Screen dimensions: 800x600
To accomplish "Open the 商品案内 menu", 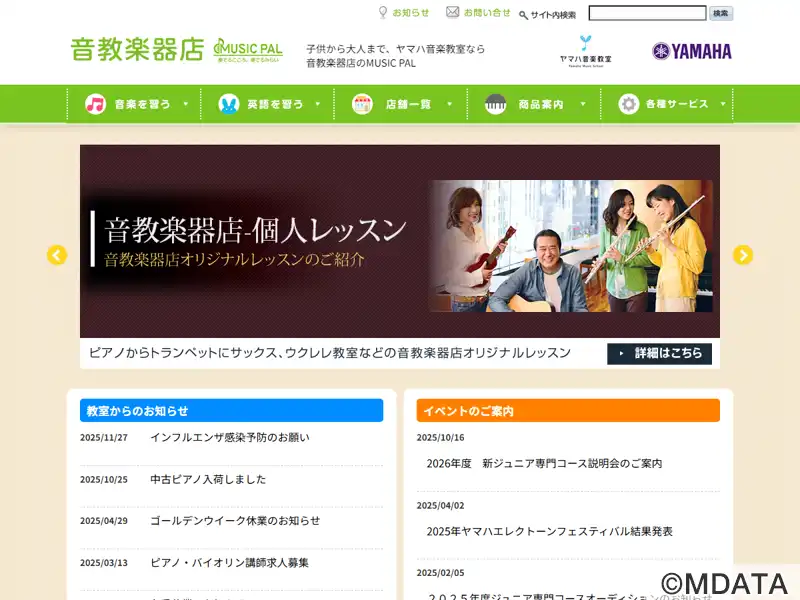I will coord(541,105).
